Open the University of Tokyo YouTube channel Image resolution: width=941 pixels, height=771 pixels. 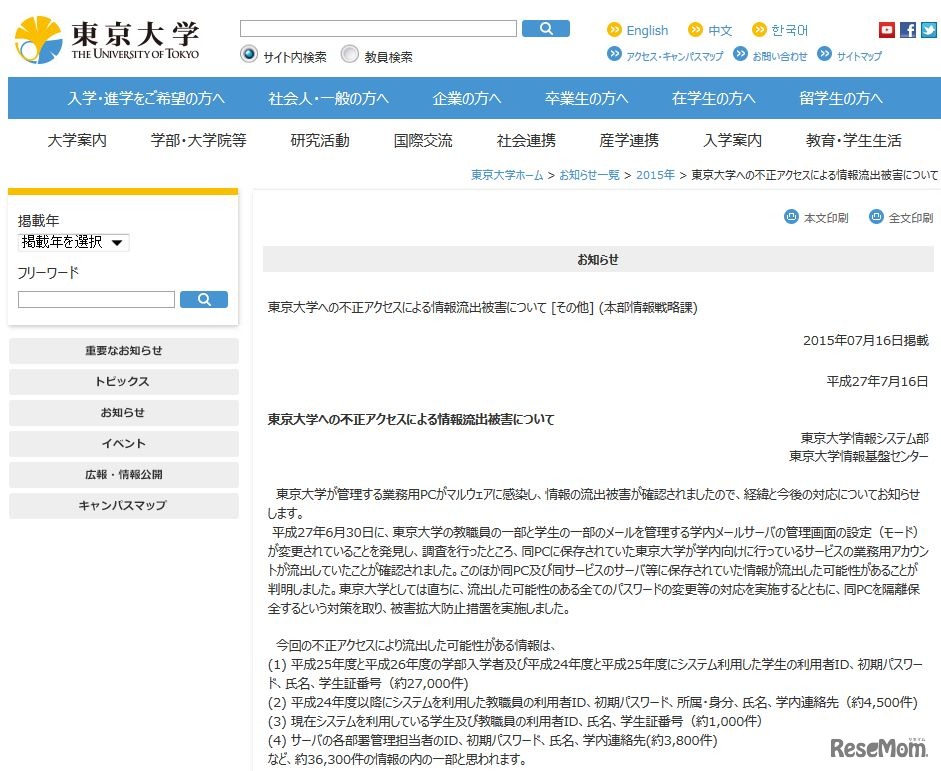pos(887,29)
